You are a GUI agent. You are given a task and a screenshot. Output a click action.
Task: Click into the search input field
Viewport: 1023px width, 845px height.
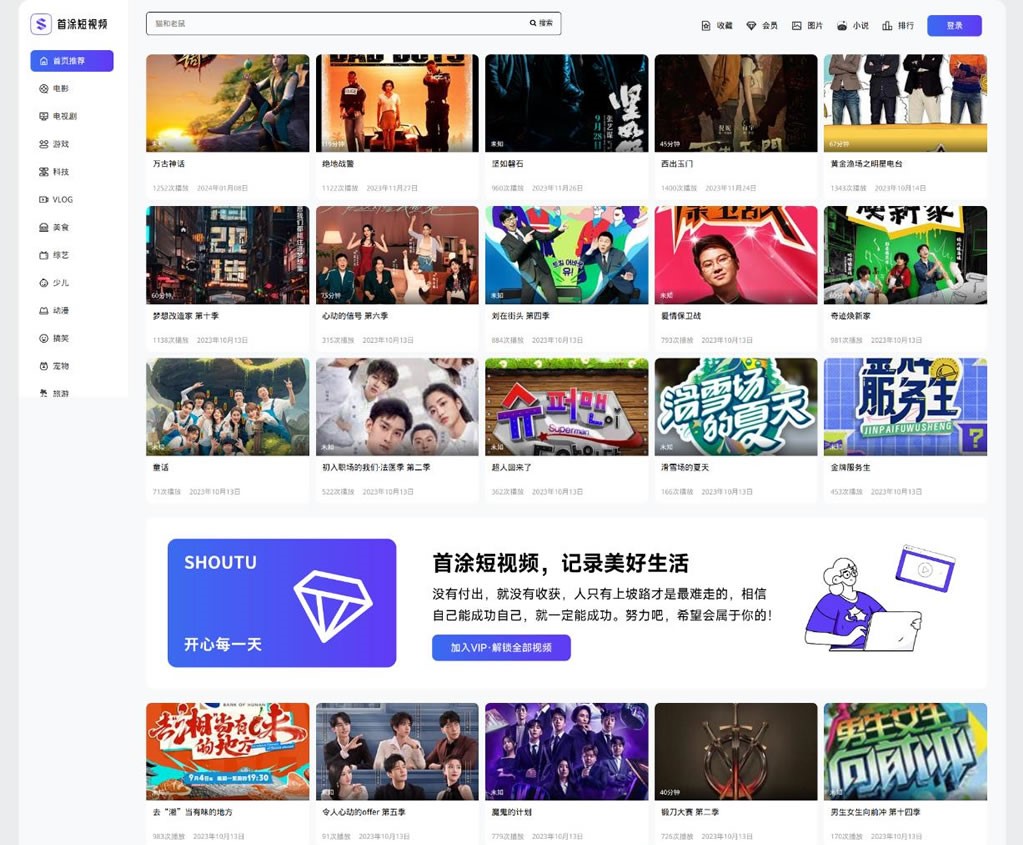[335, 23]
